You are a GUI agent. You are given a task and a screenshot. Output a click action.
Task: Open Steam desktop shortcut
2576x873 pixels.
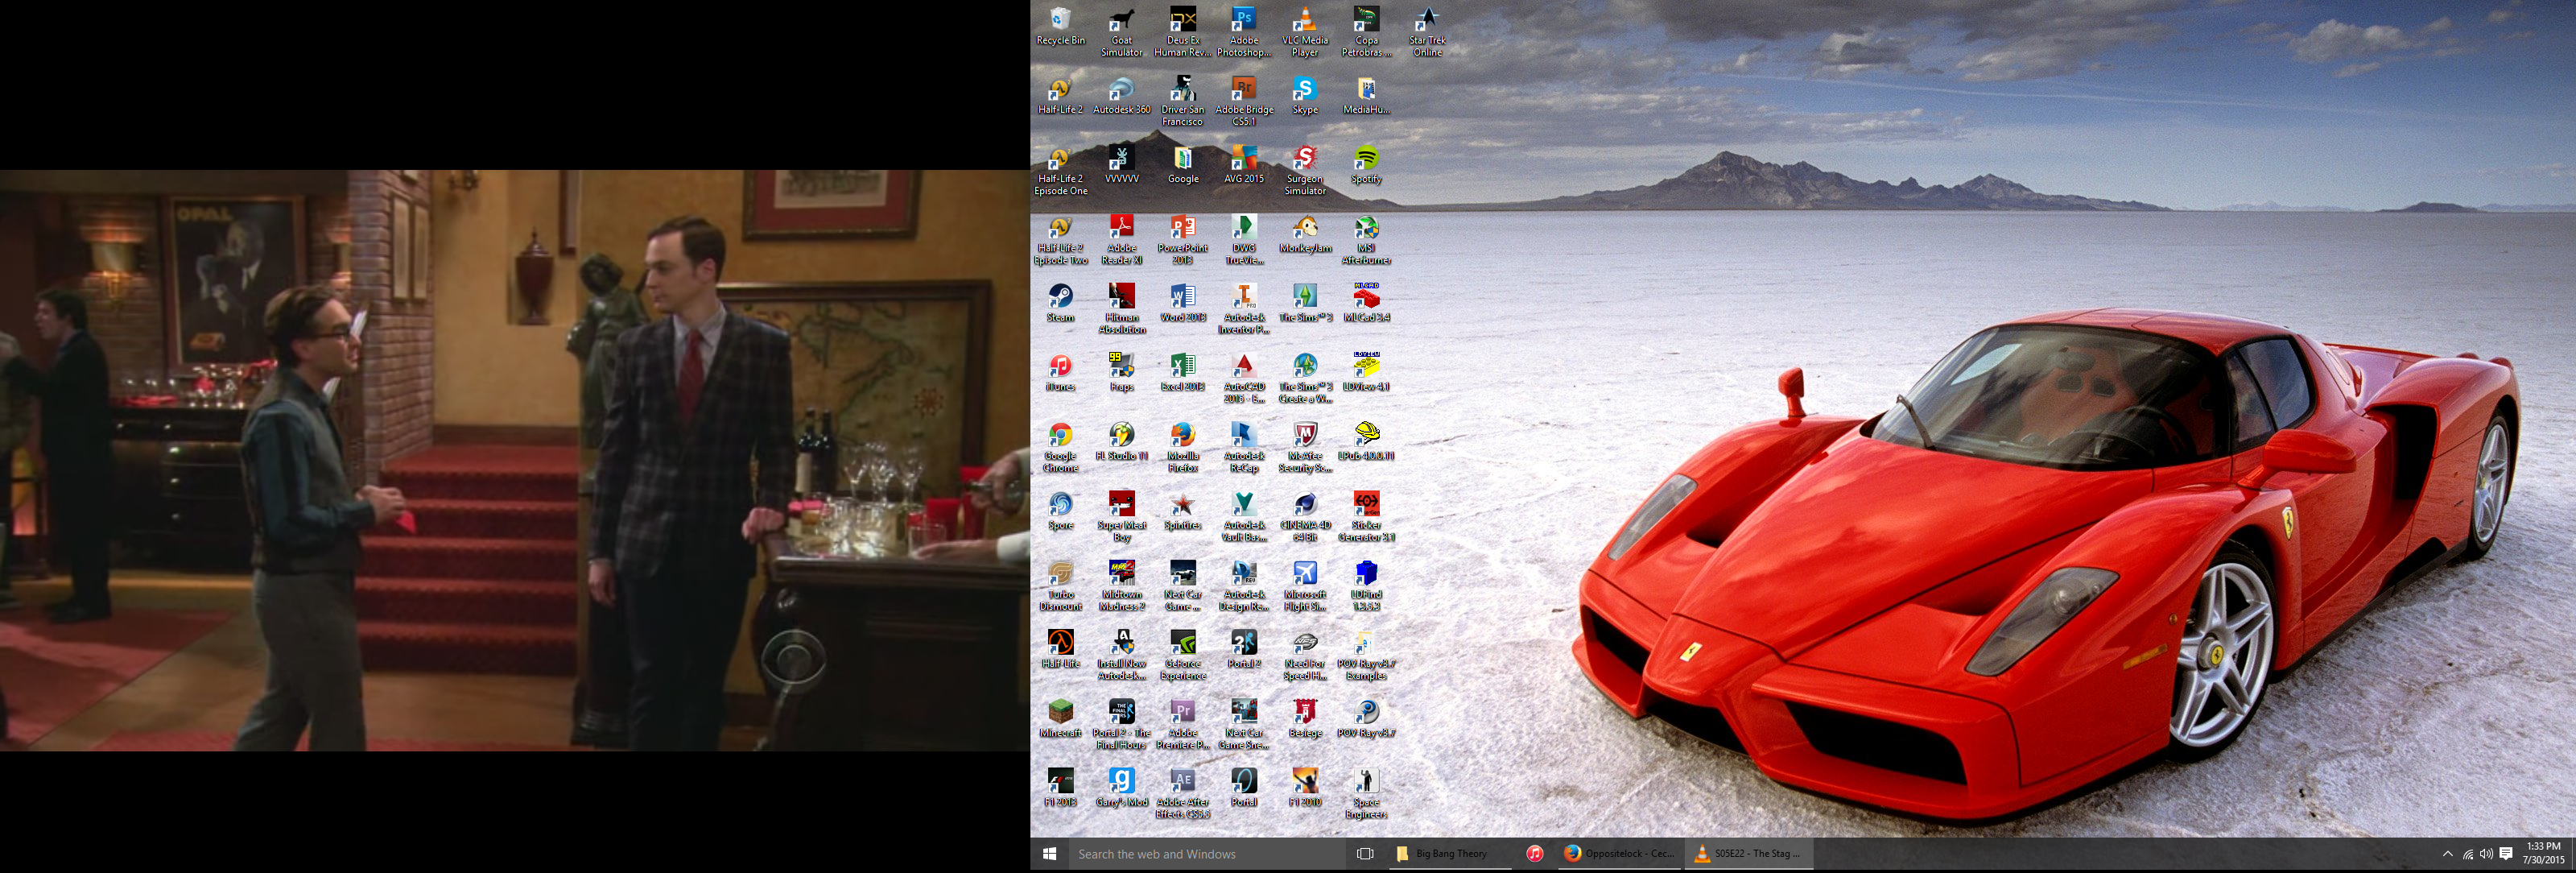1060,303
